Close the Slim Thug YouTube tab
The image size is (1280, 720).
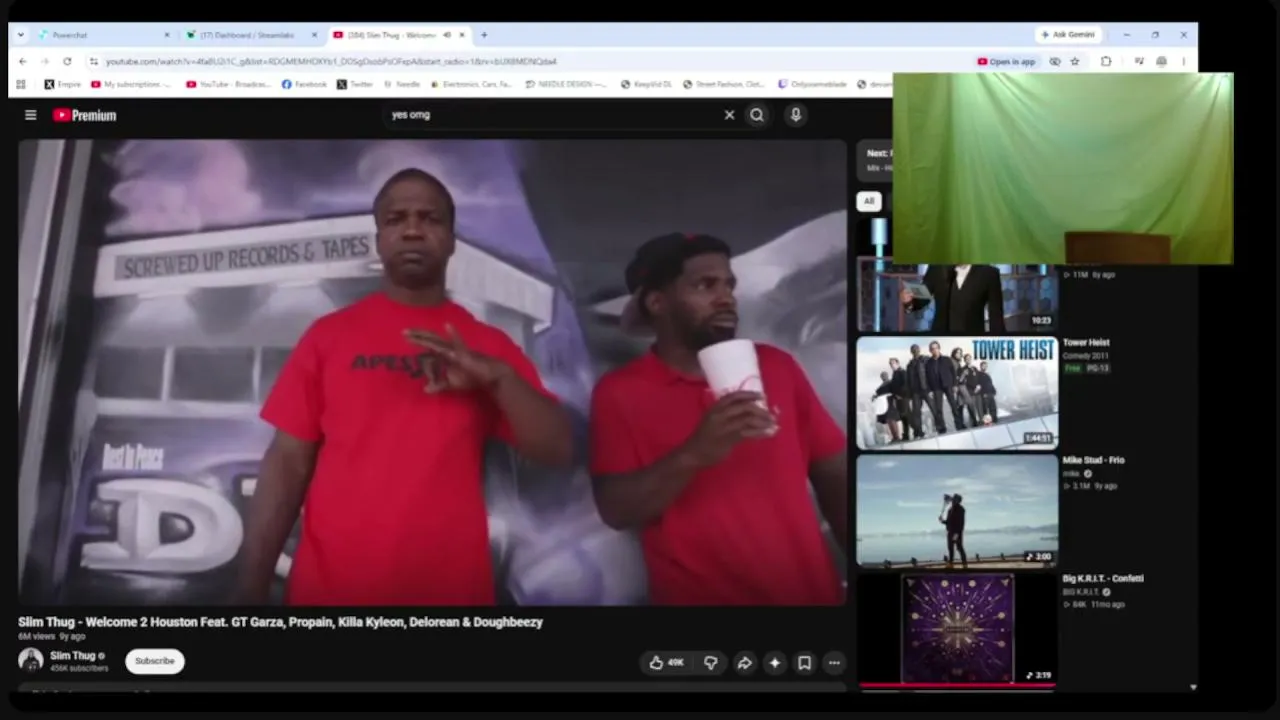(462, 35)
